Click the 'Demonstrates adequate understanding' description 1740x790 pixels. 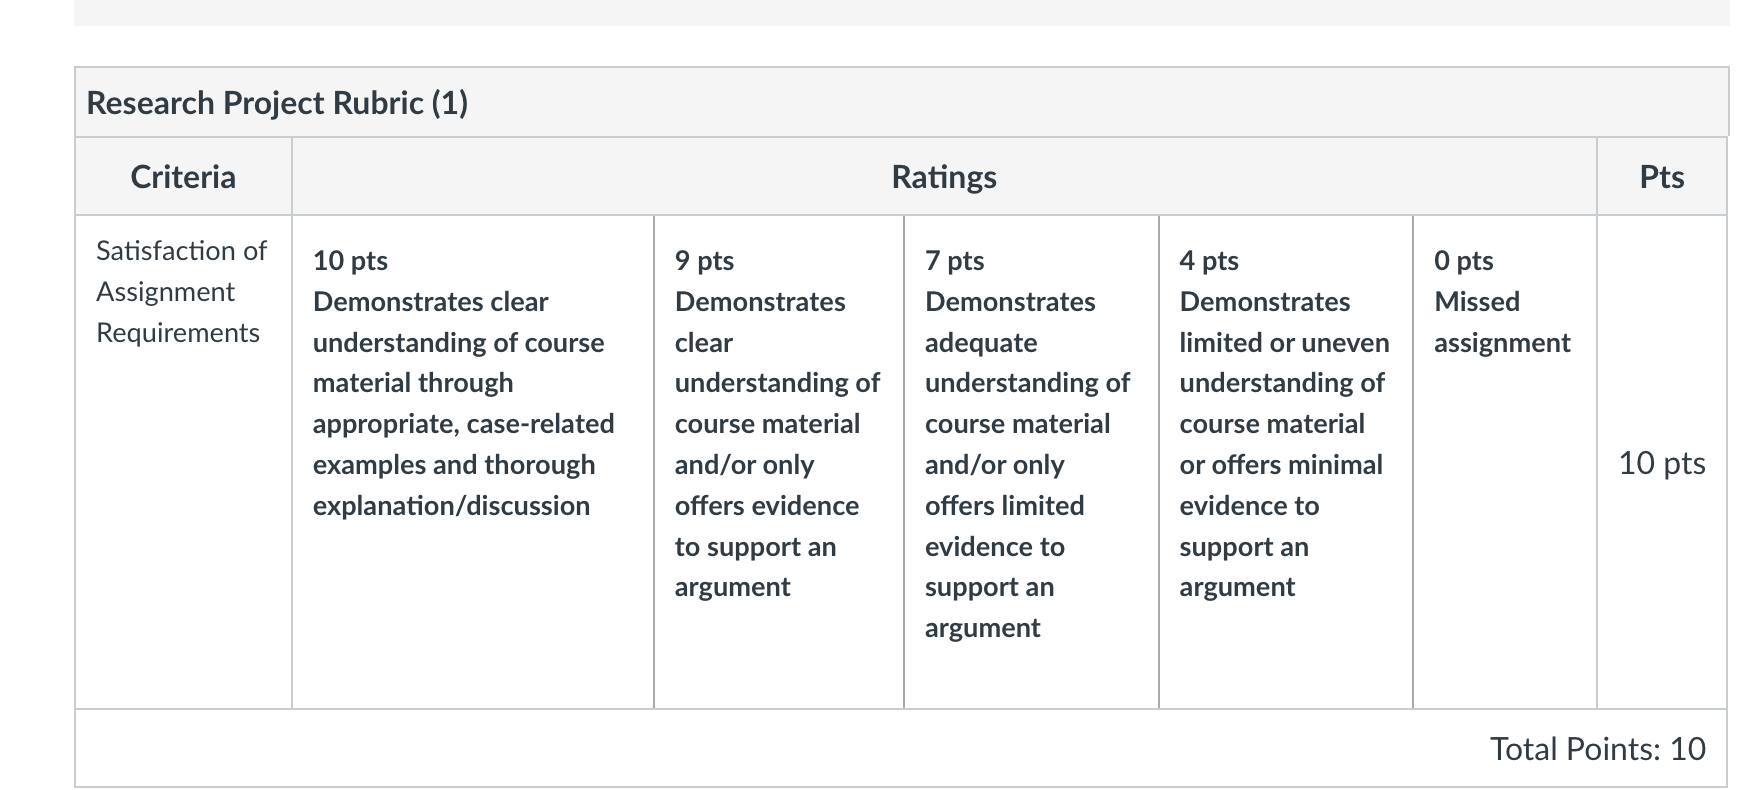point(1027,464)
